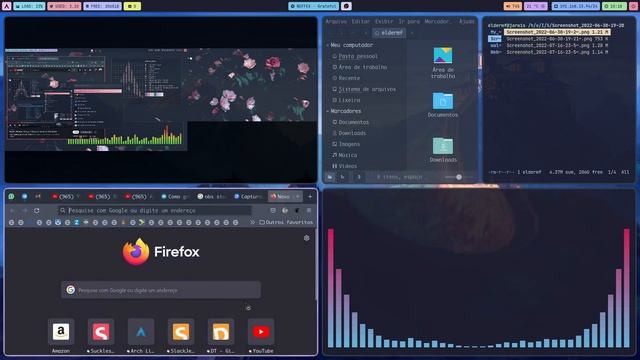The image size is (640, 360).
Task: Switch to the third (965) YouTube tab
Action: coord(138,196)
